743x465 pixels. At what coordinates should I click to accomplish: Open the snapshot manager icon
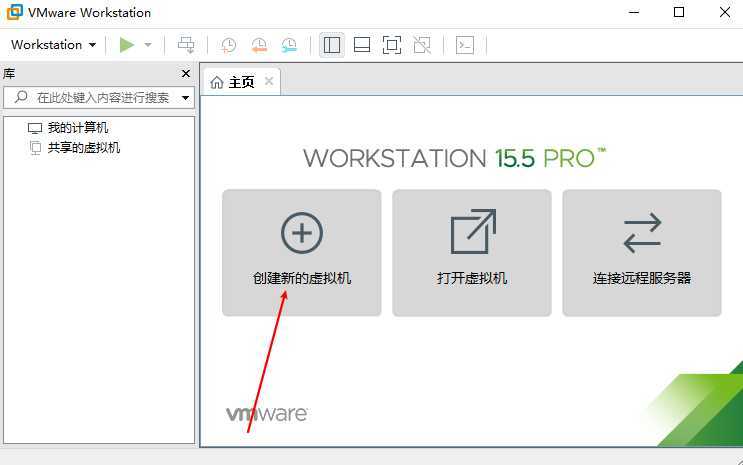click(289, 45)
